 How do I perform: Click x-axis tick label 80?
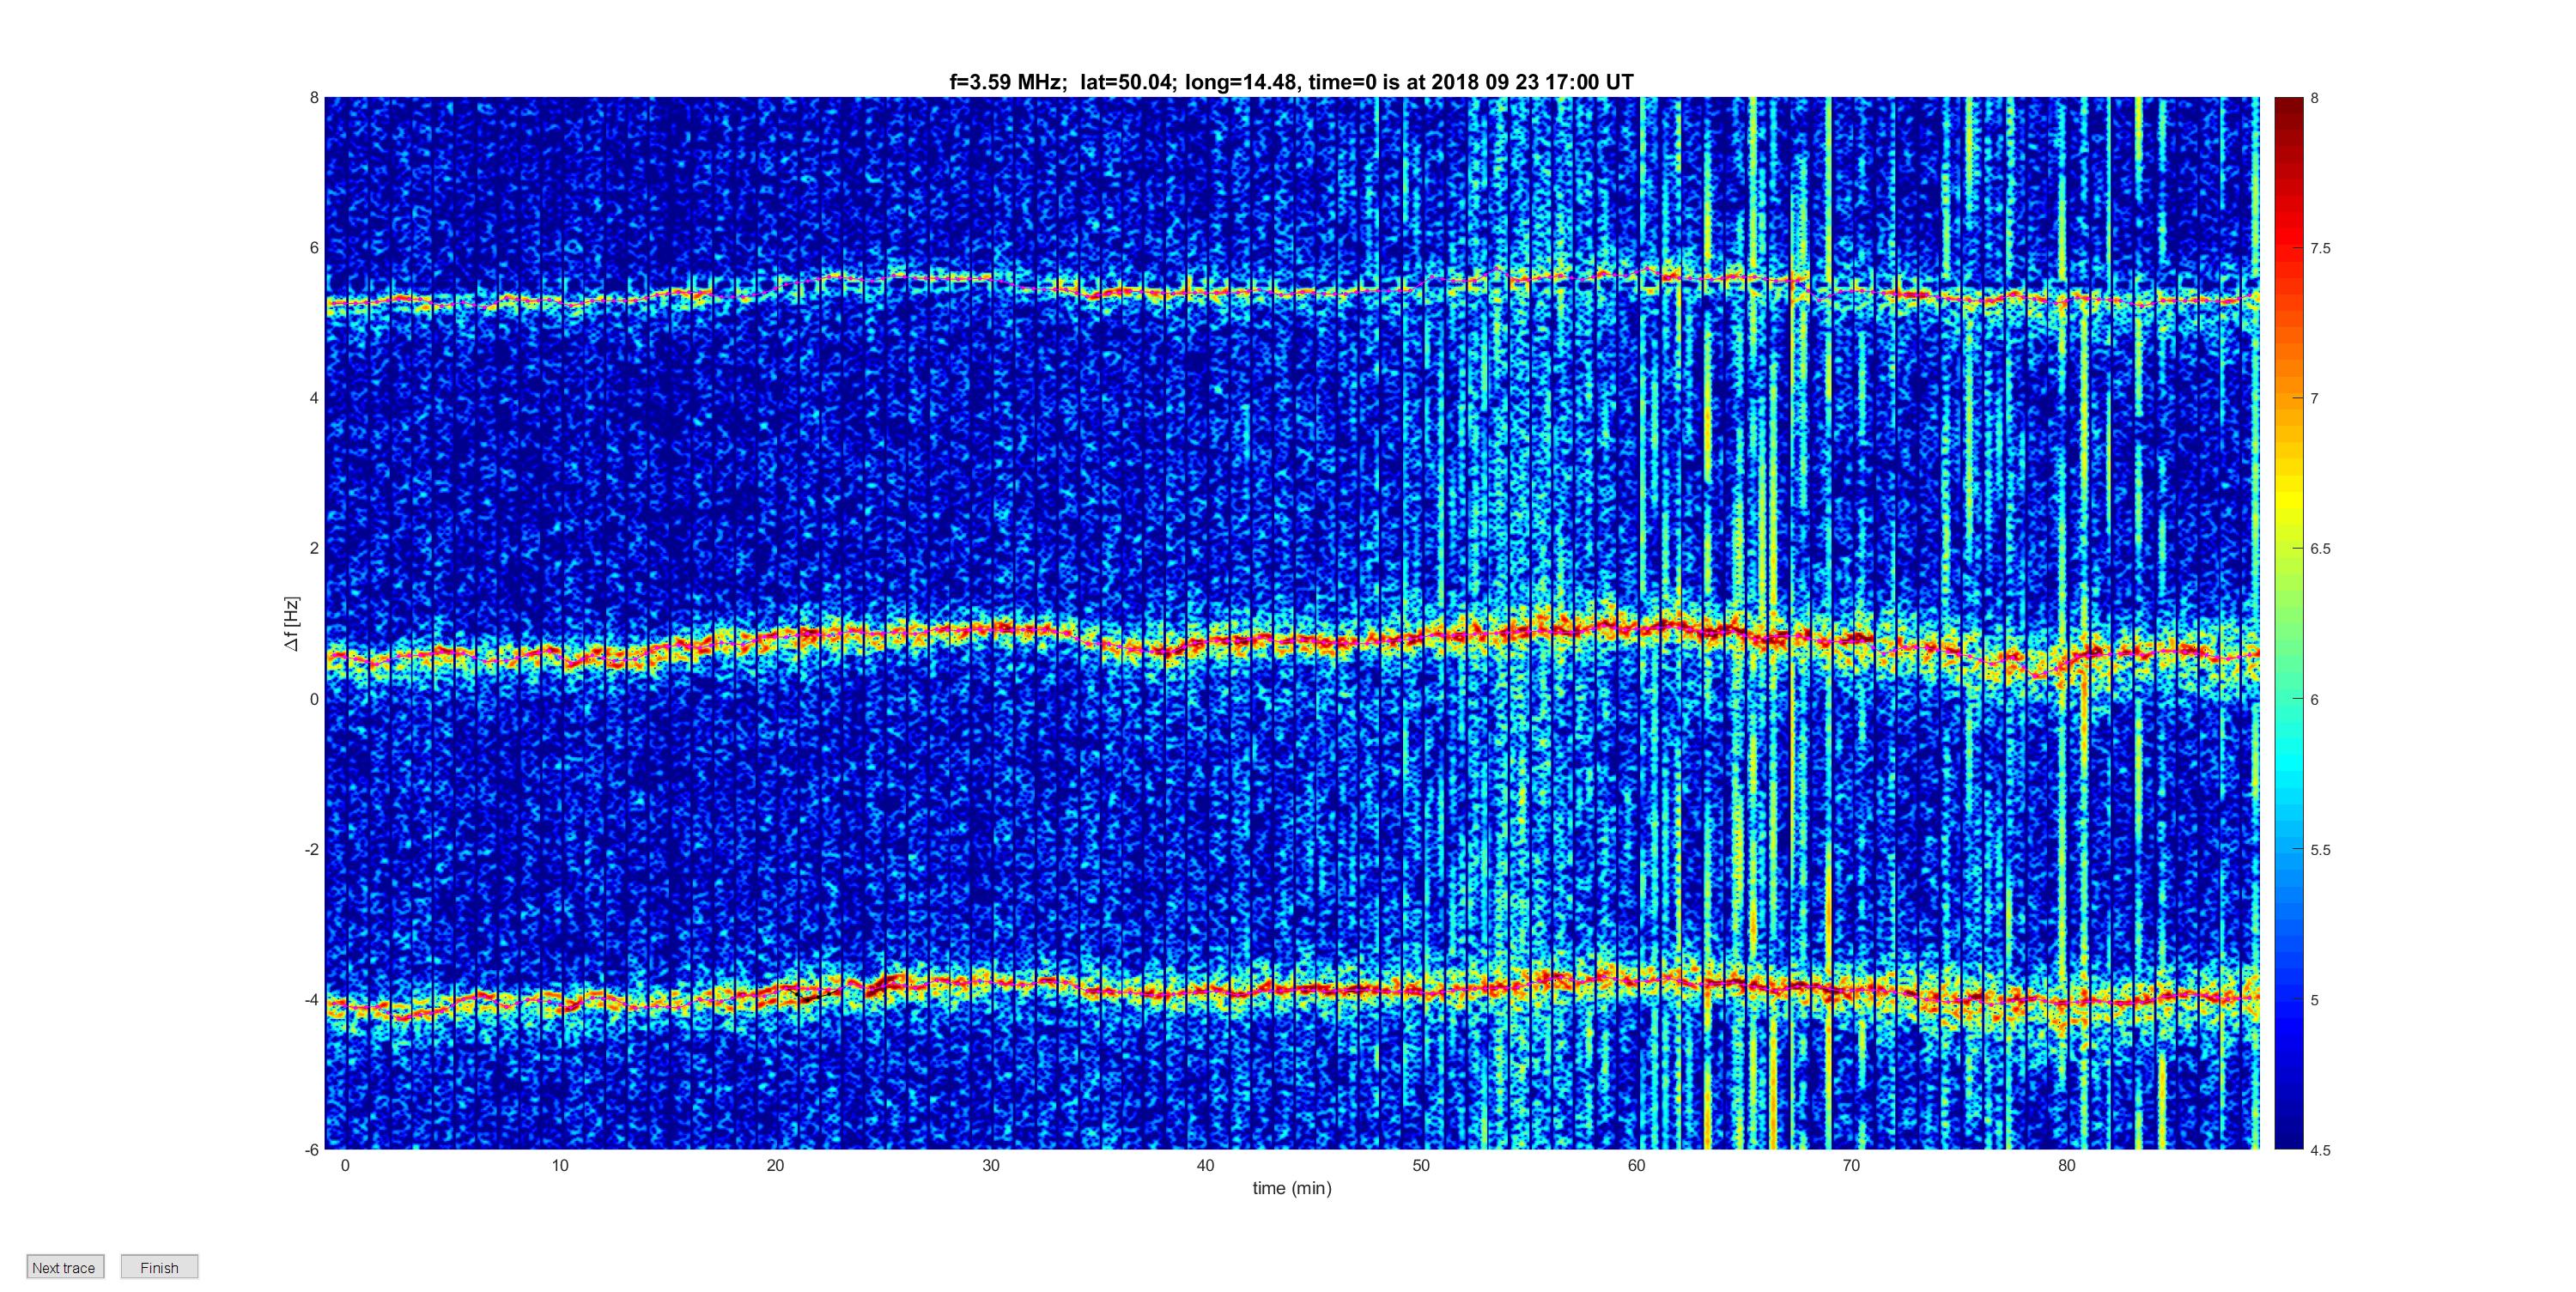pyautogui.click(x=2066, y=1166)
